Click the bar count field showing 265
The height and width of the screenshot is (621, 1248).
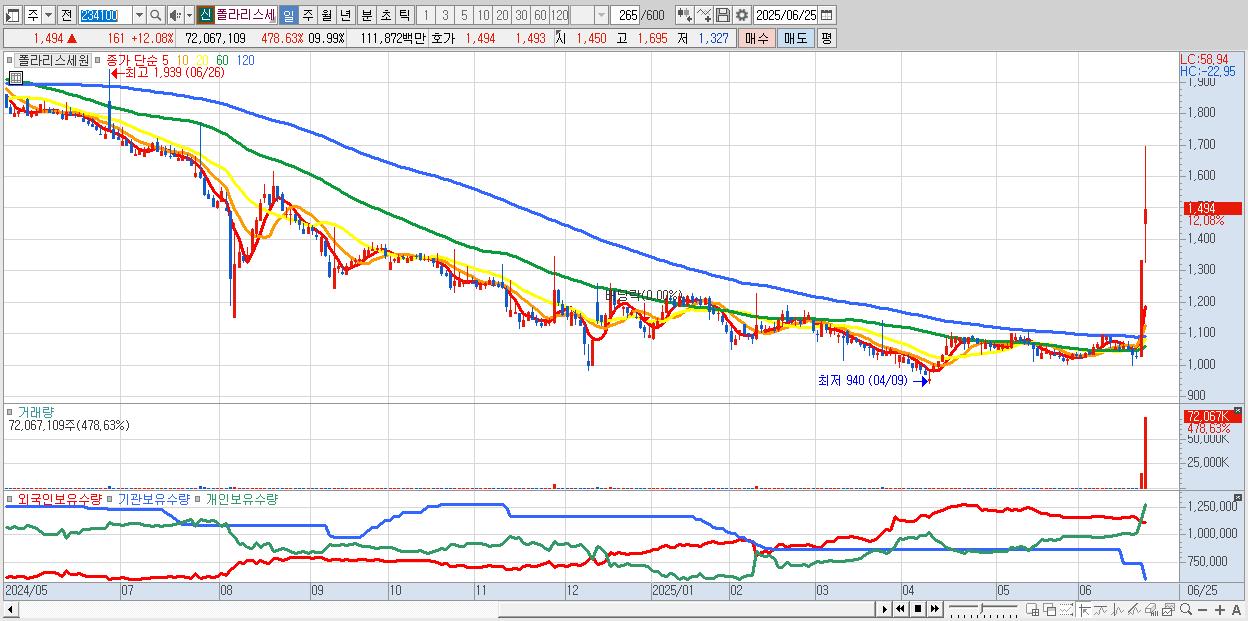click(624, 15)
